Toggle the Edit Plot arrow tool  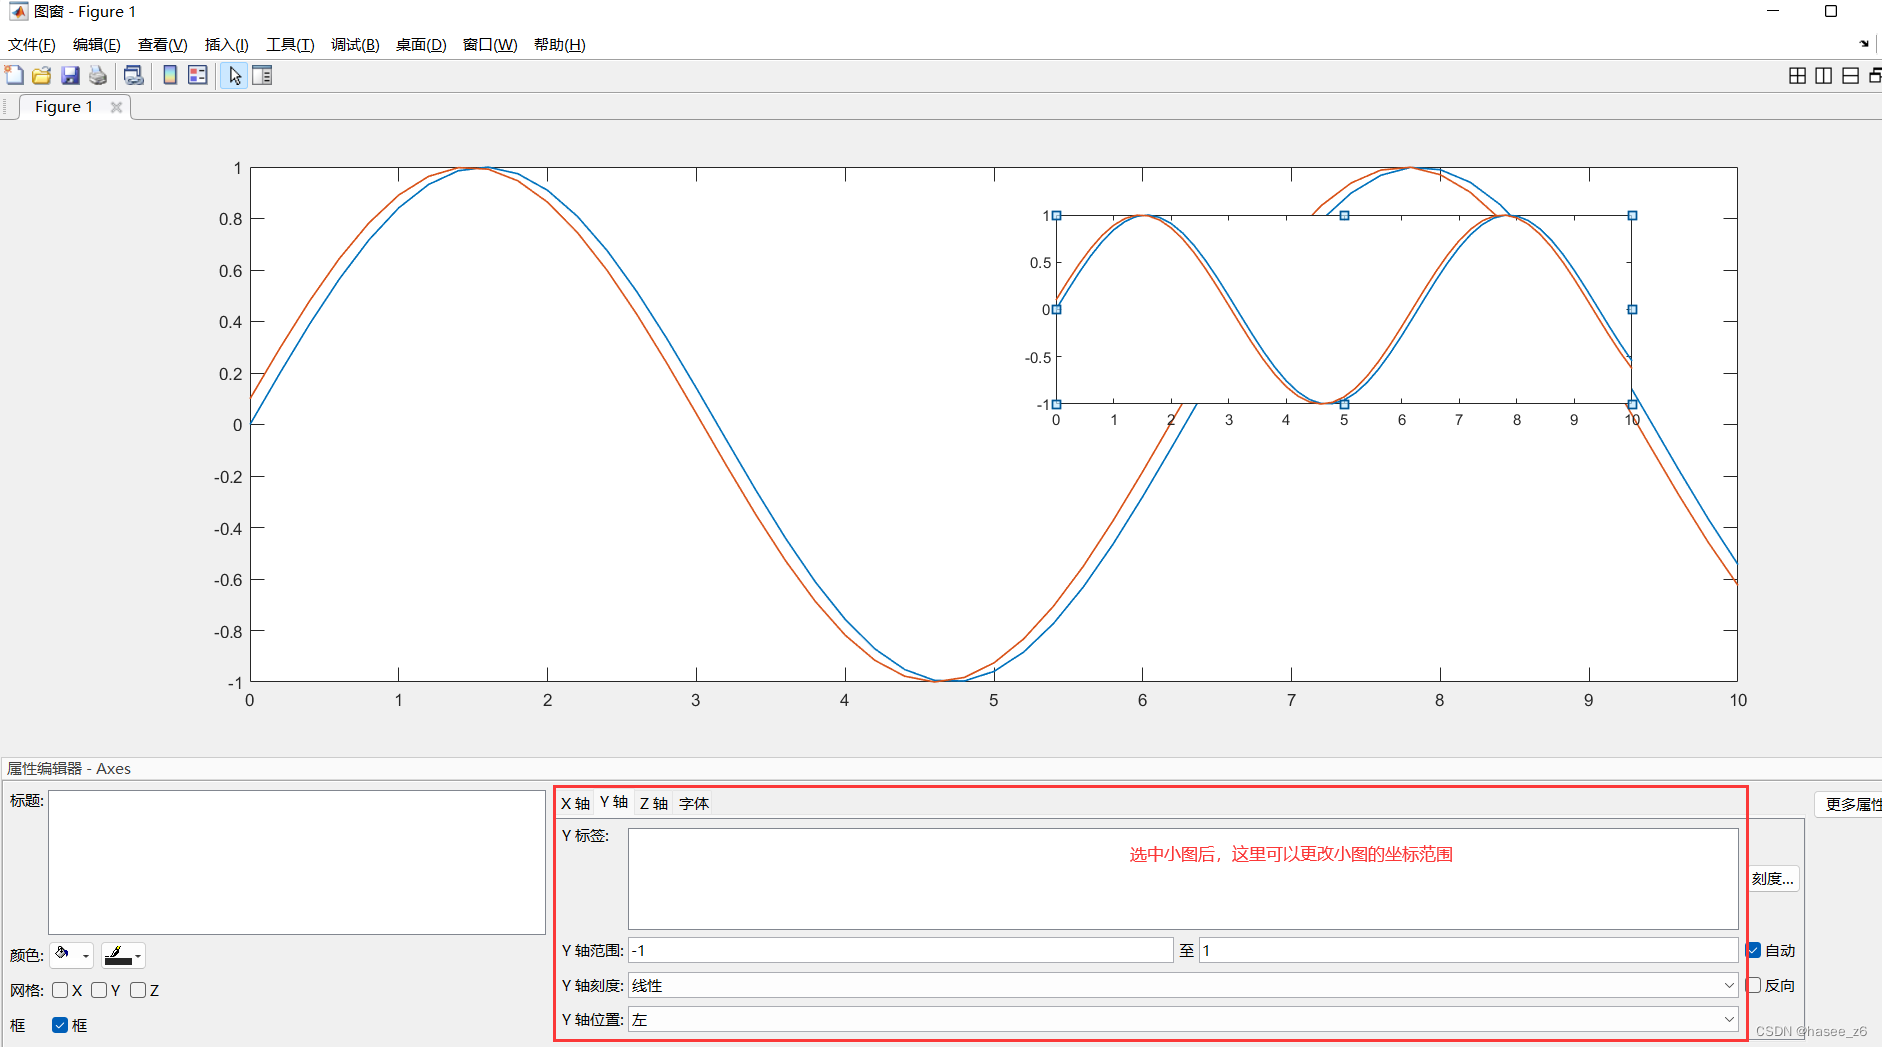(234, 75)
